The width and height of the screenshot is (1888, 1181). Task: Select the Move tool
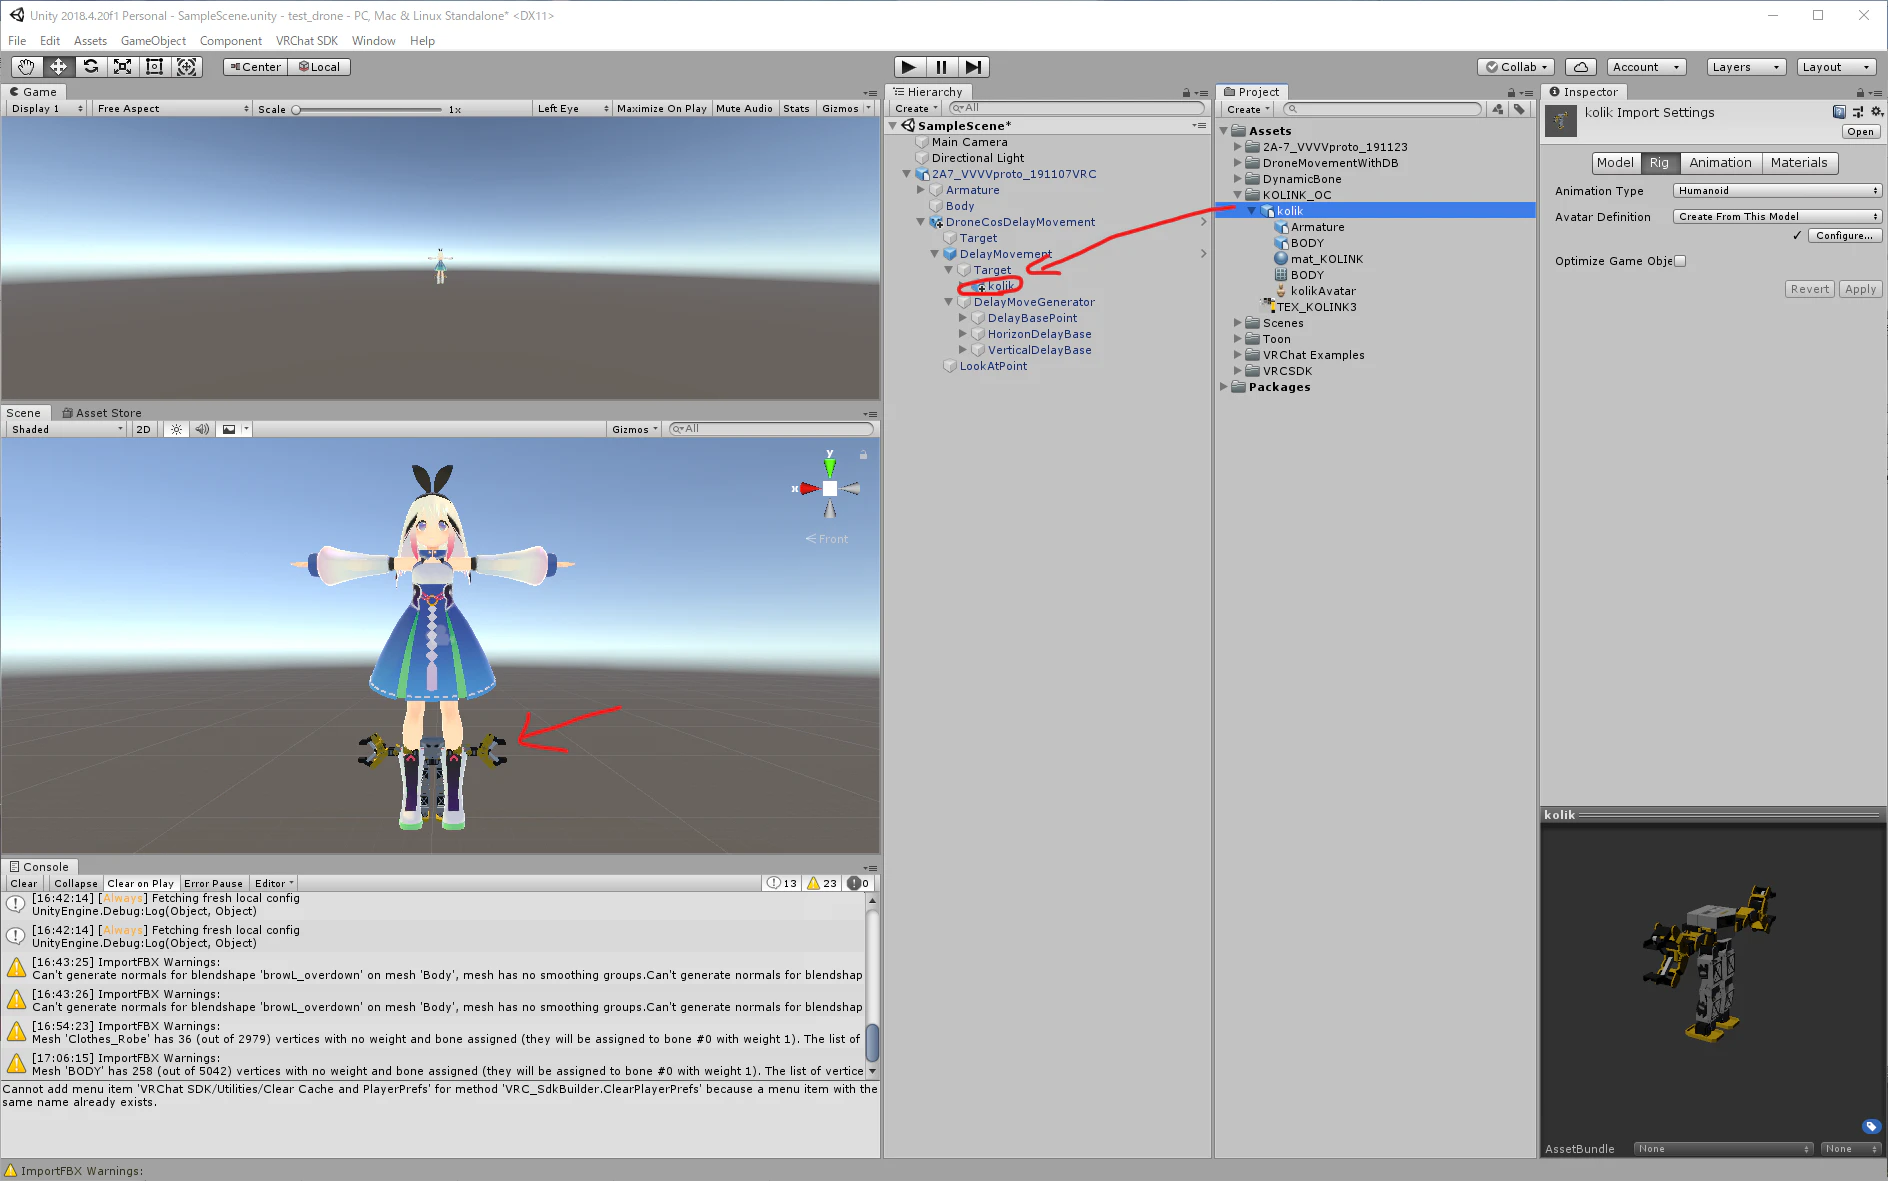58,67
